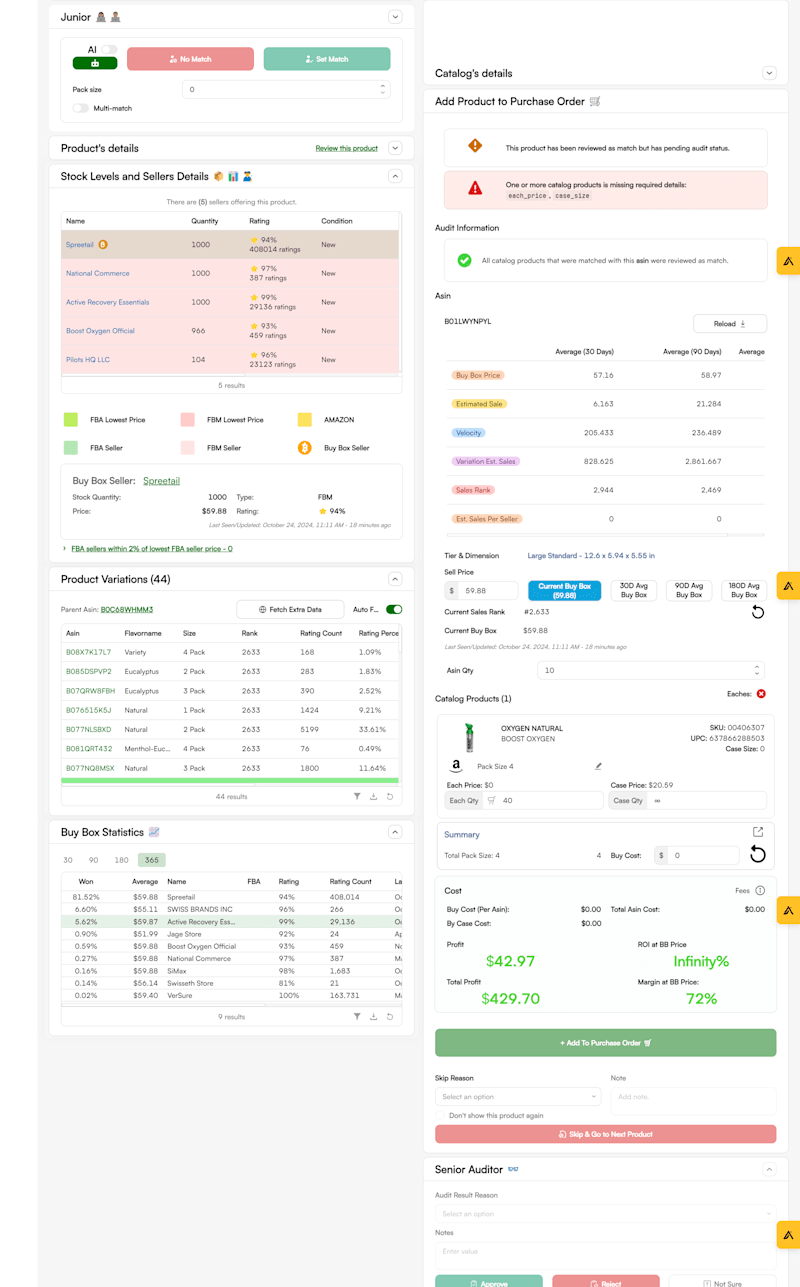
Task: Click the Amazon logo on catalog product
Action: pos(456,766)
